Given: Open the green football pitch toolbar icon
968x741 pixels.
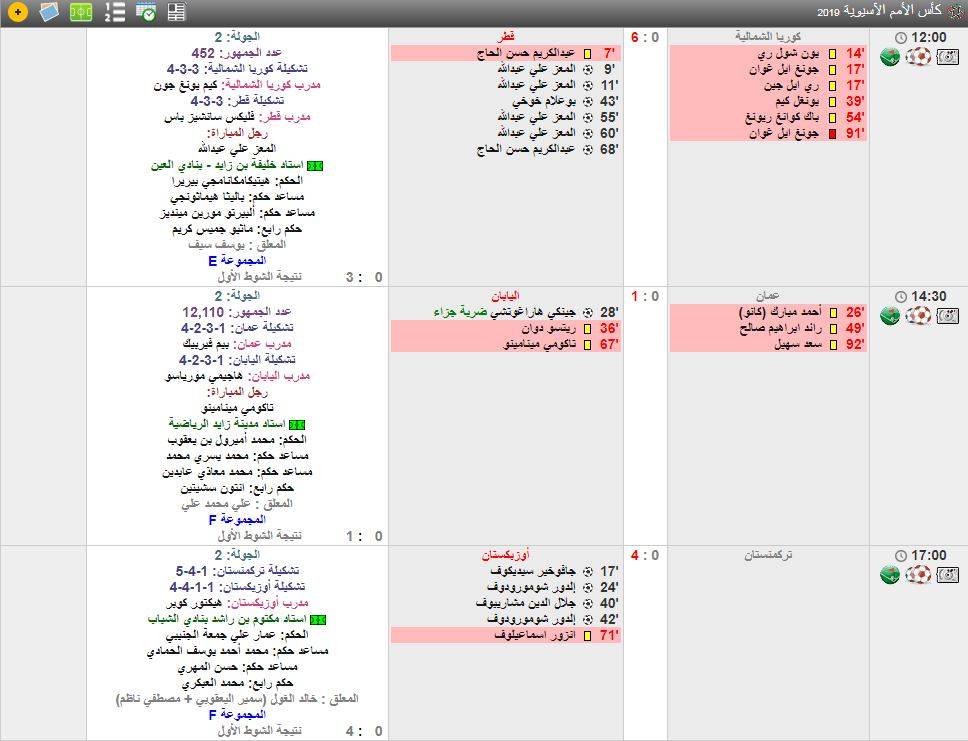Looking at the screenshot, I should click(x=81, y=12).
